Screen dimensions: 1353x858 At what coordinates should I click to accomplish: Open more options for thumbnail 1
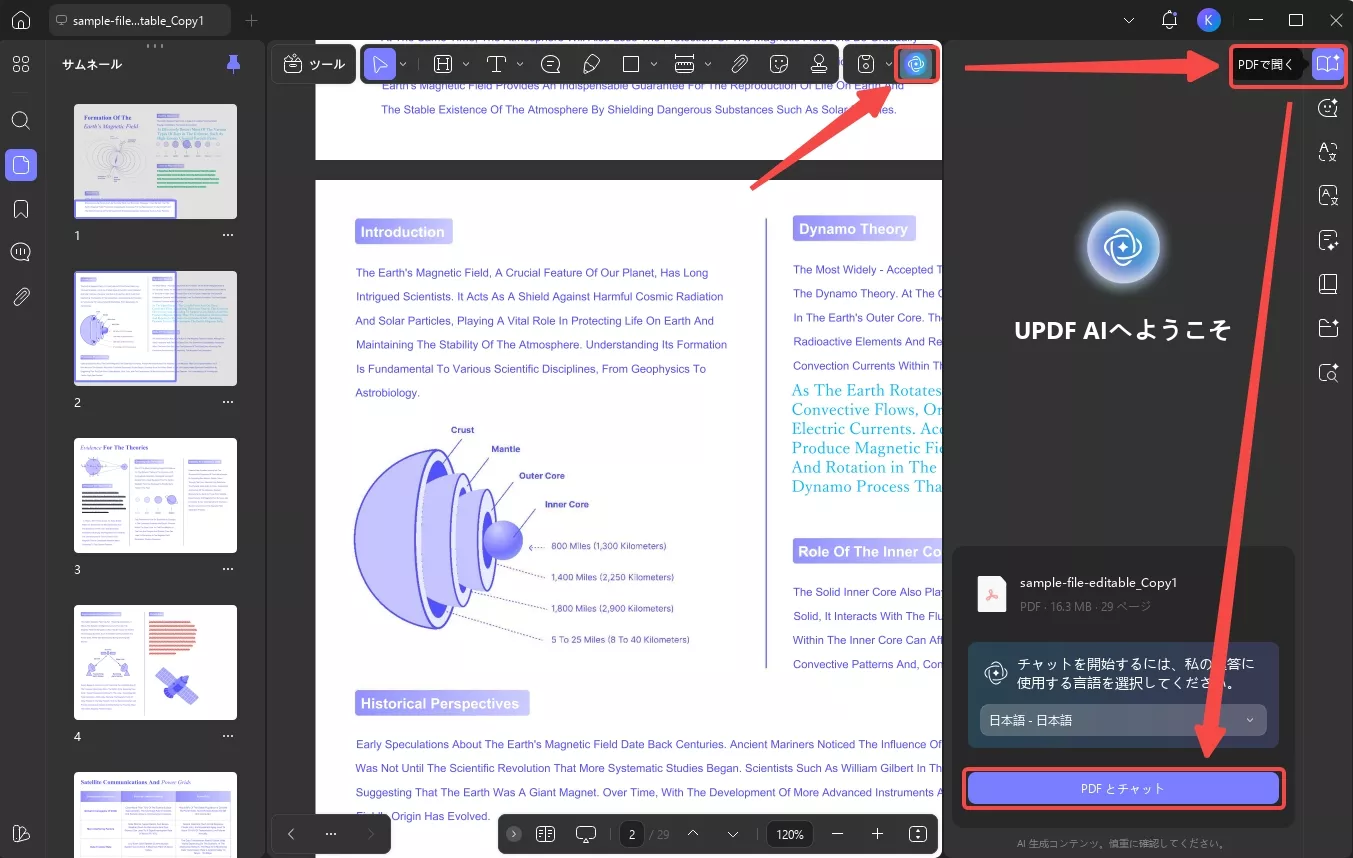click(228, 235)
